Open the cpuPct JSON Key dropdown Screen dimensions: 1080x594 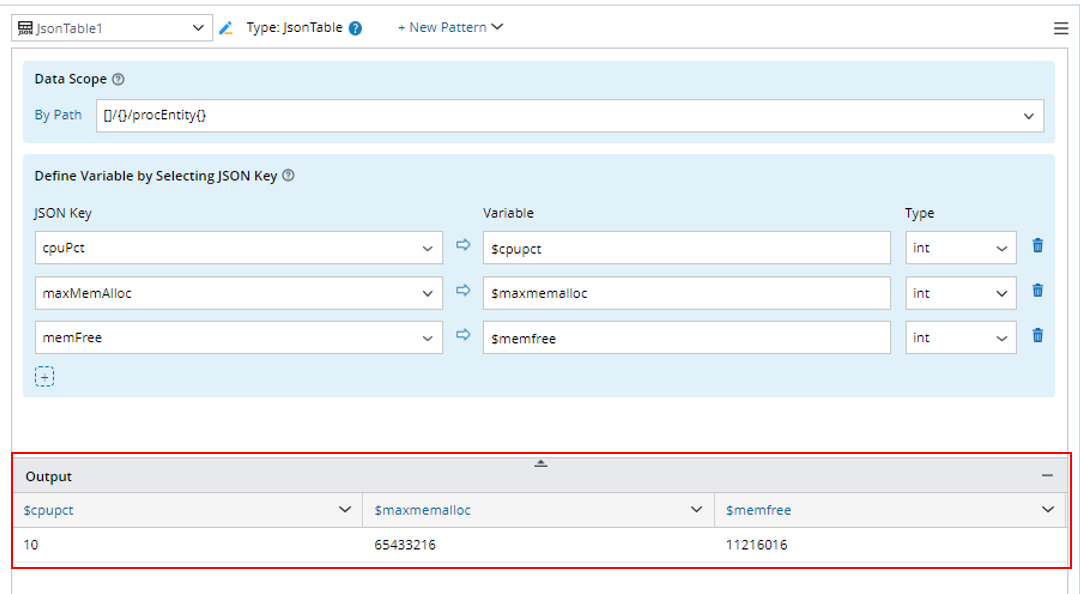pyautogui.click(x=427, y=248)
